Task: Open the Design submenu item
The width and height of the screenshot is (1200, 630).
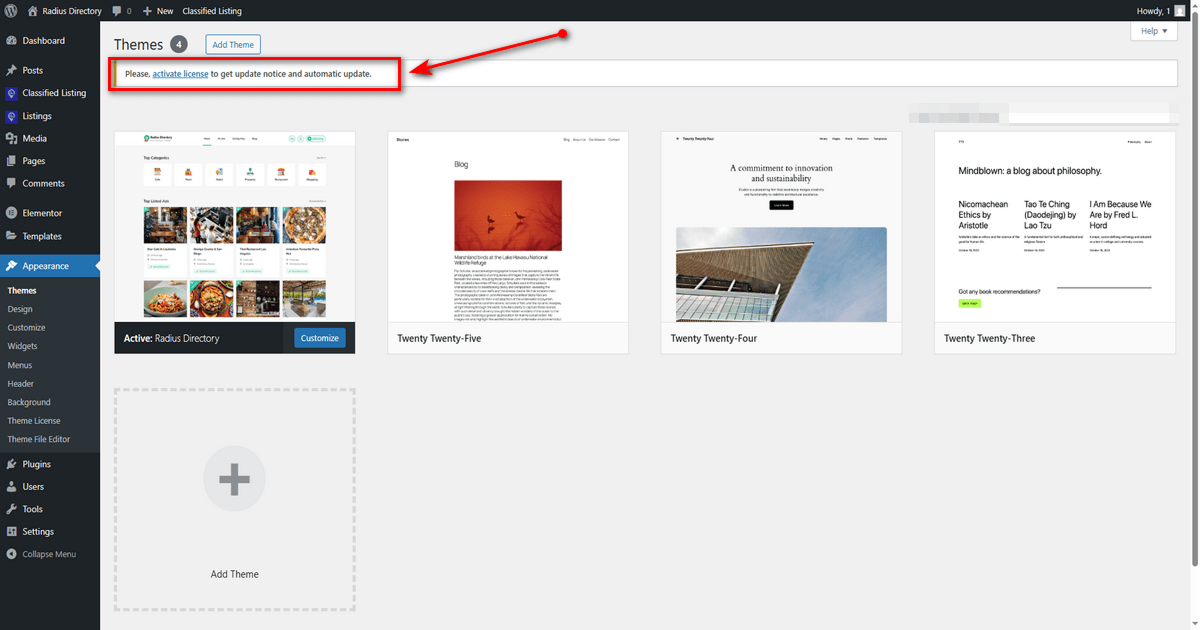Action: [x=20, y=309]
